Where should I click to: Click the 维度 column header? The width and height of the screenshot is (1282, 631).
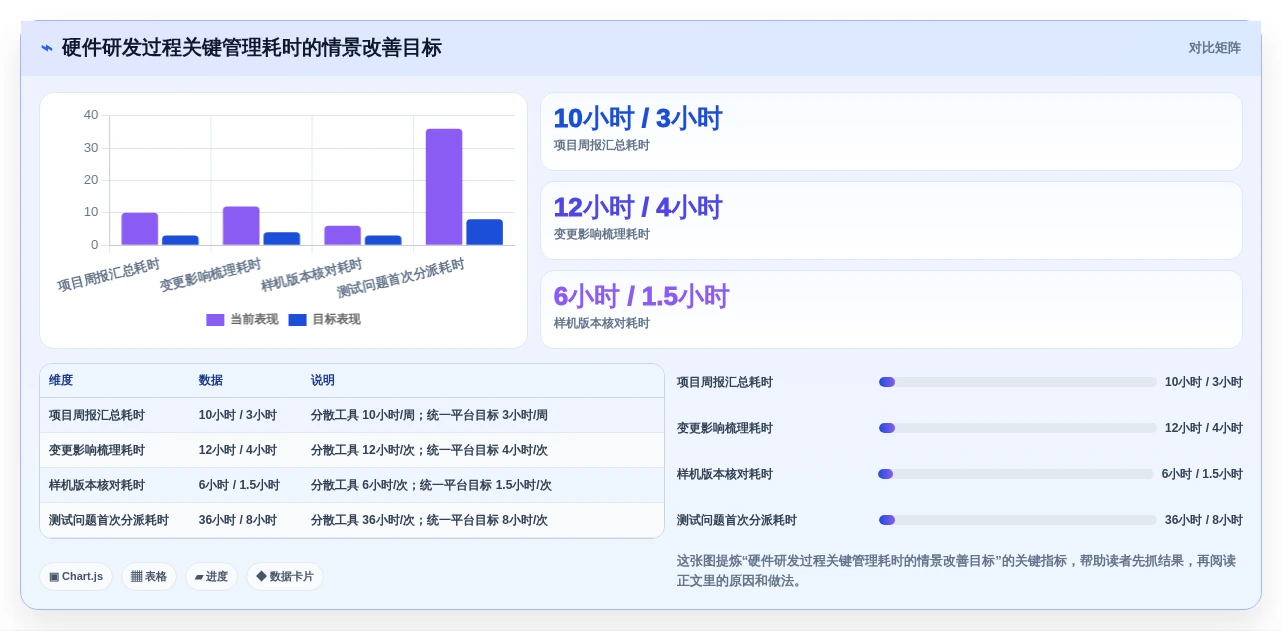coord(61,381)
